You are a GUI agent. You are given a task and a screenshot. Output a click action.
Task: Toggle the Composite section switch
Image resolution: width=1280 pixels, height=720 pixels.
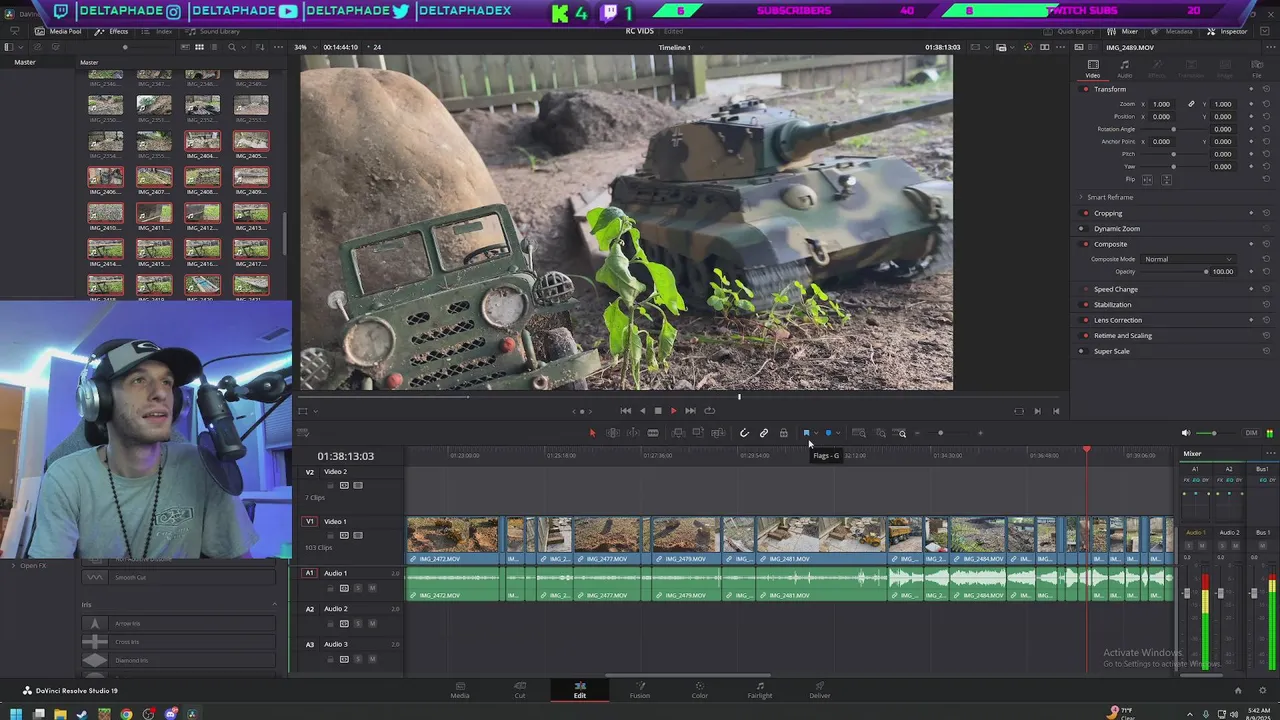click(1085, 244)
